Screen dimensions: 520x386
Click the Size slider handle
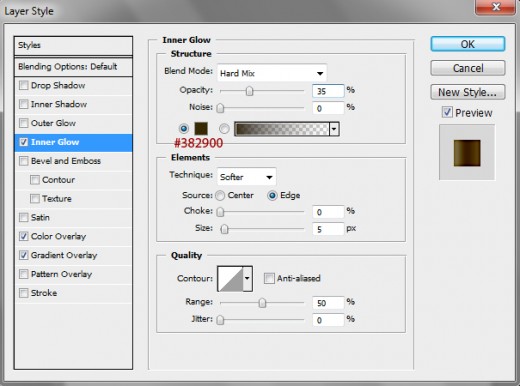224,229
